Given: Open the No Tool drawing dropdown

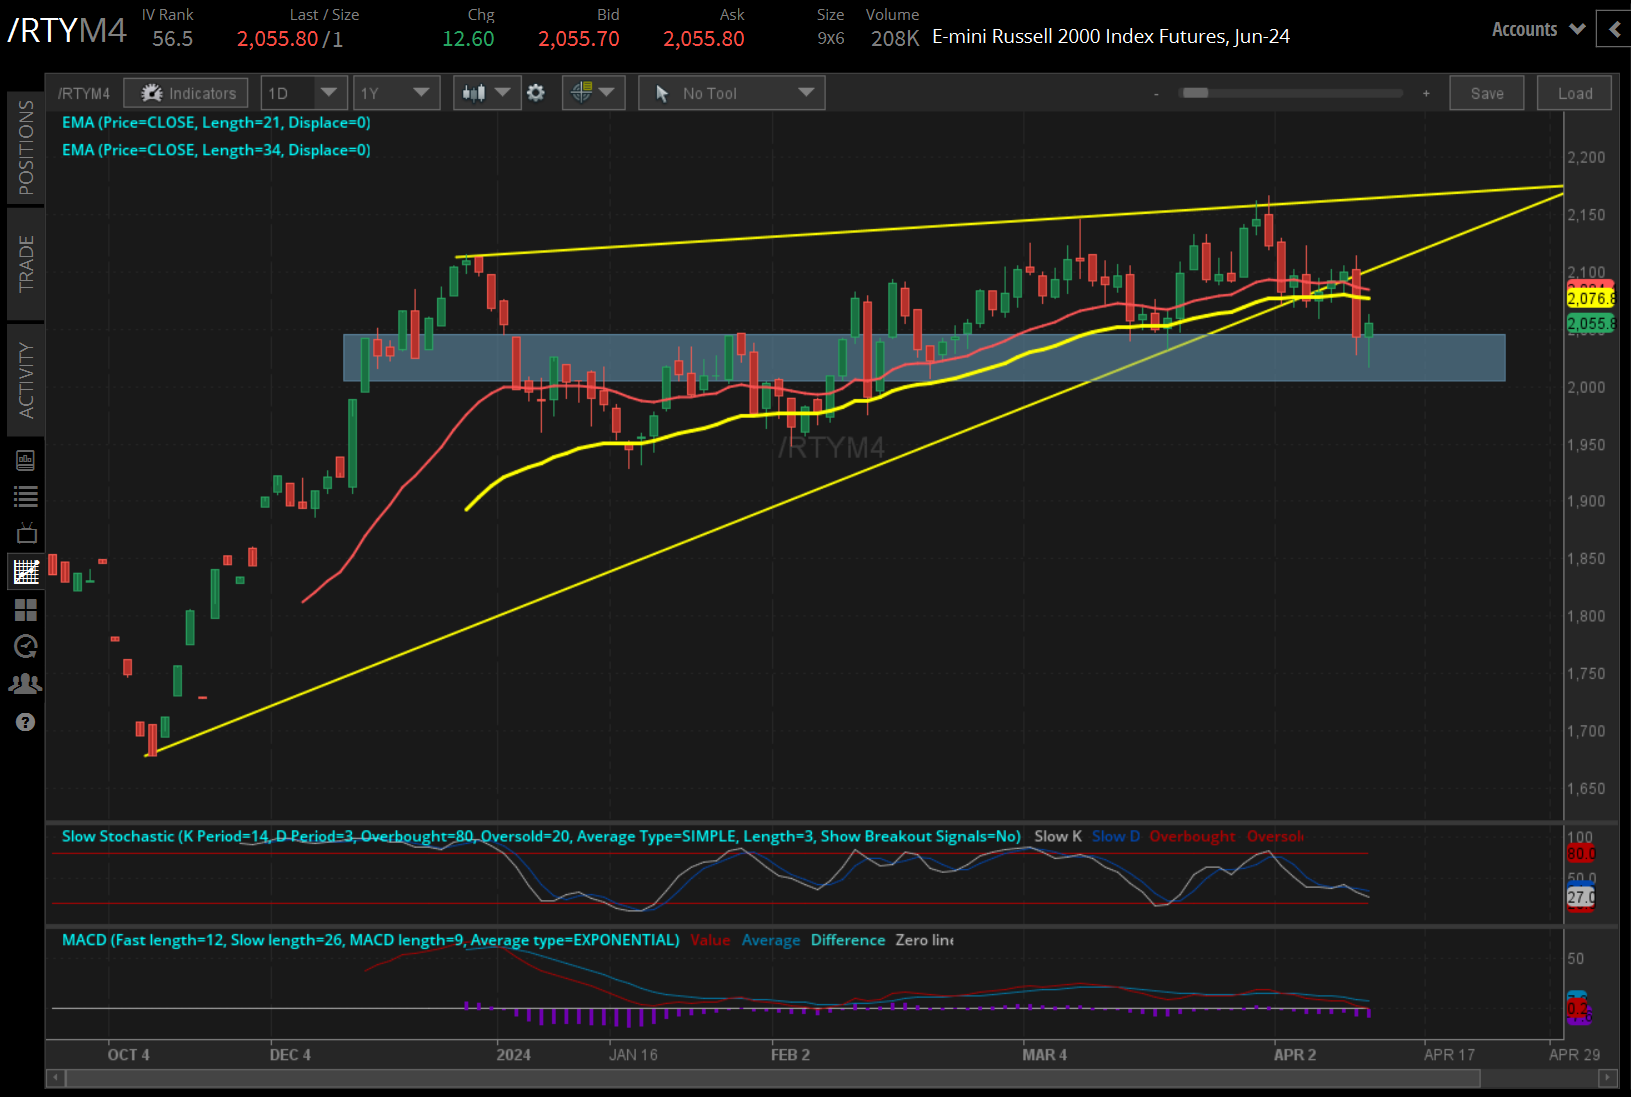Looking at the screenshot, I should [732, 93].
